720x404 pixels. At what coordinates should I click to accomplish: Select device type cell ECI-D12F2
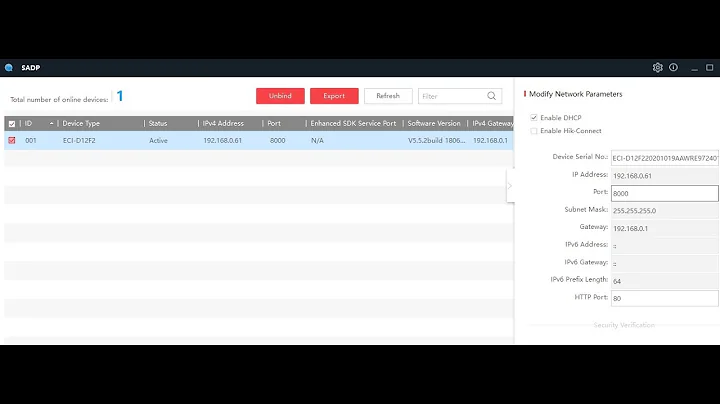pos(79,140)
